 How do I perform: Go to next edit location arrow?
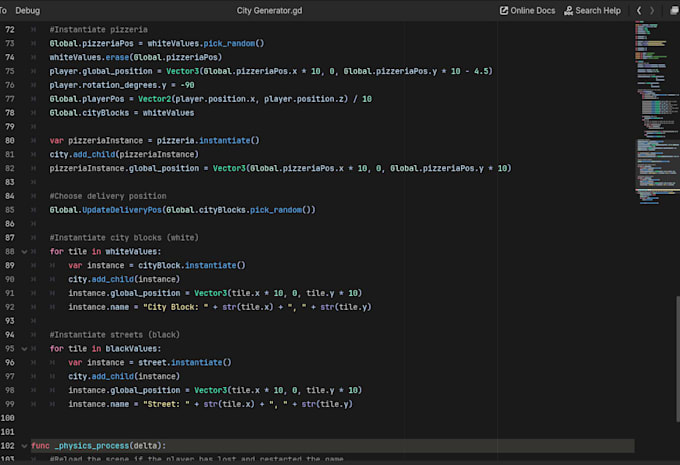coord(652,10)
